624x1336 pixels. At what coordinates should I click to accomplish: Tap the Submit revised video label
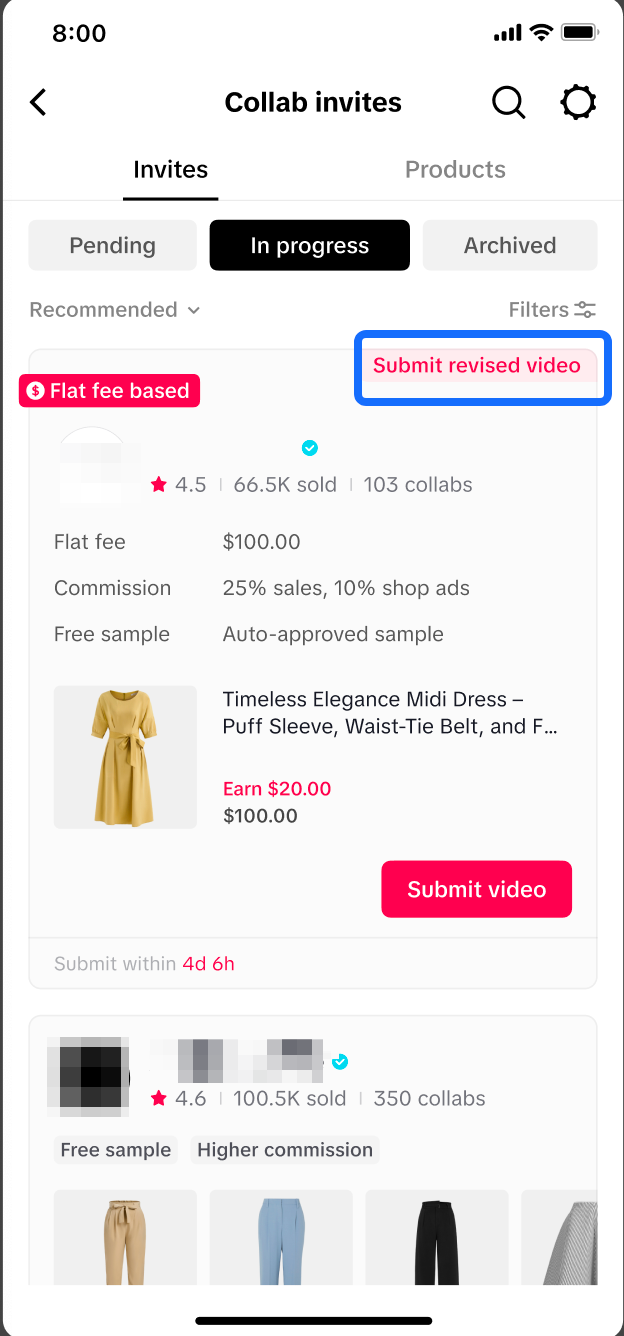pyautogui.click(x=477, y=365)
